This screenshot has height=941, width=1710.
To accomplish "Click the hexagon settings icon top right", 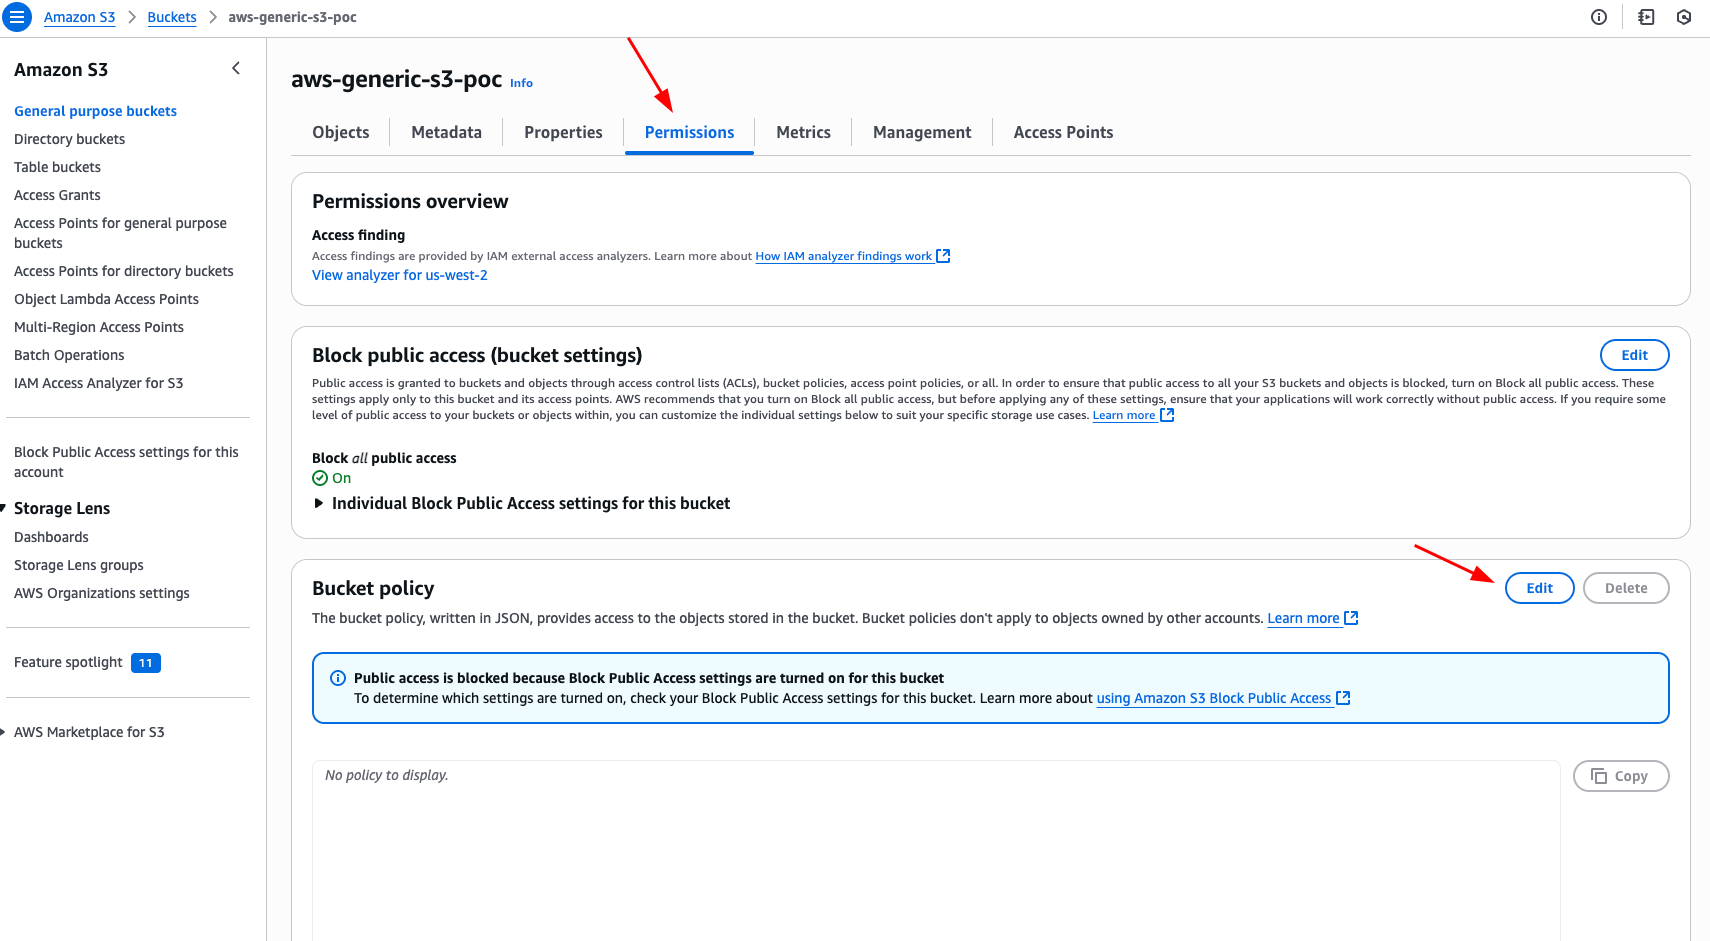I will point(1684,17).
